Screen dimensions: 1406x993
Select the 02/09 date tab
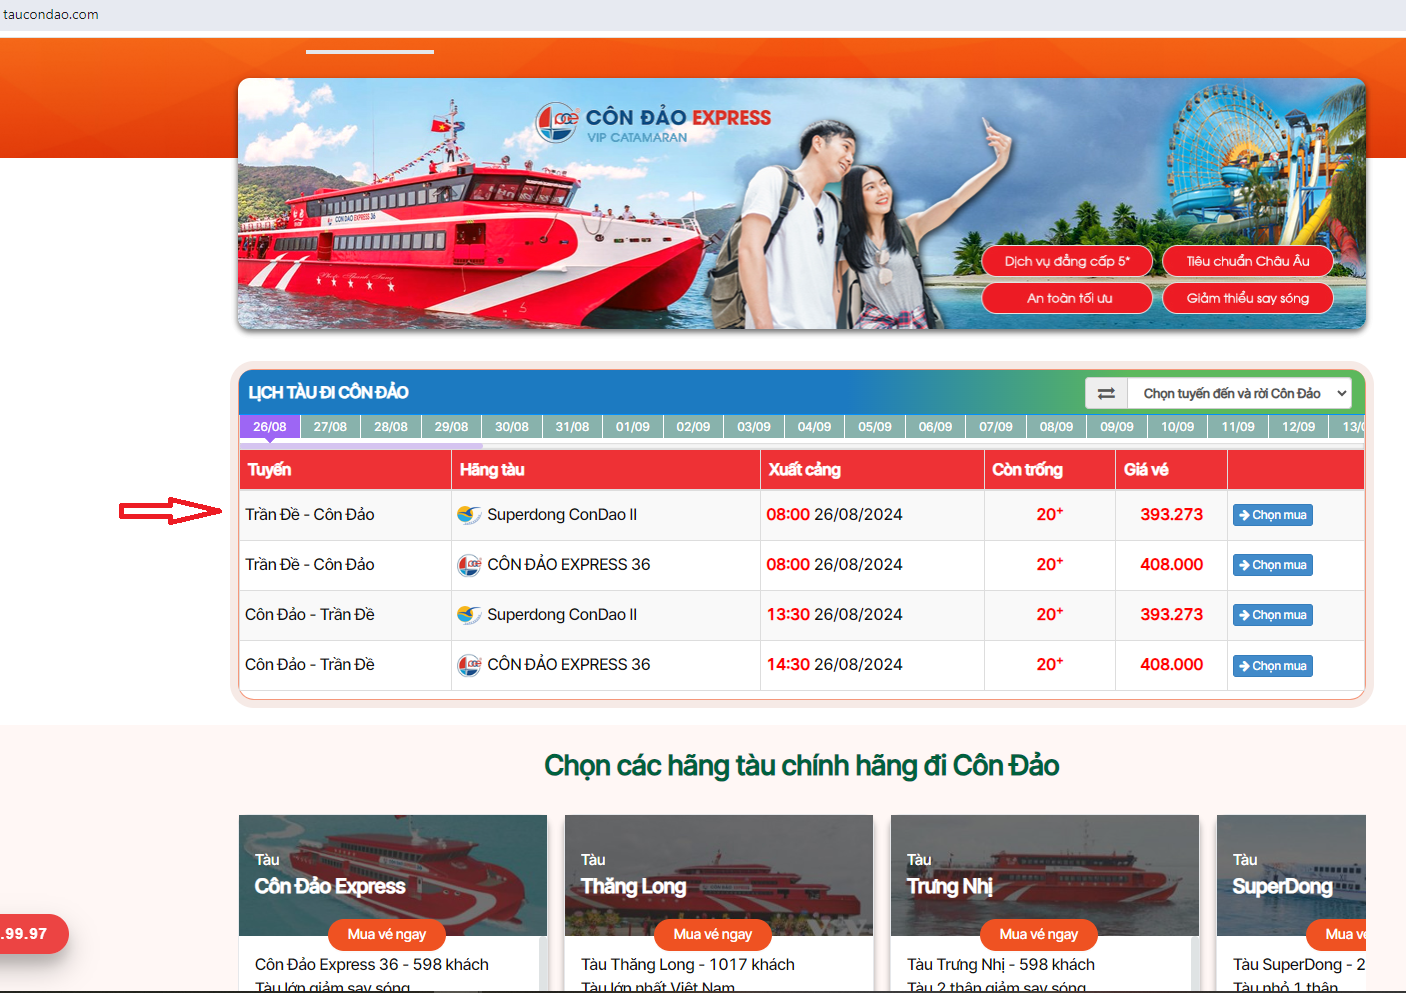(x=693, y=427)
